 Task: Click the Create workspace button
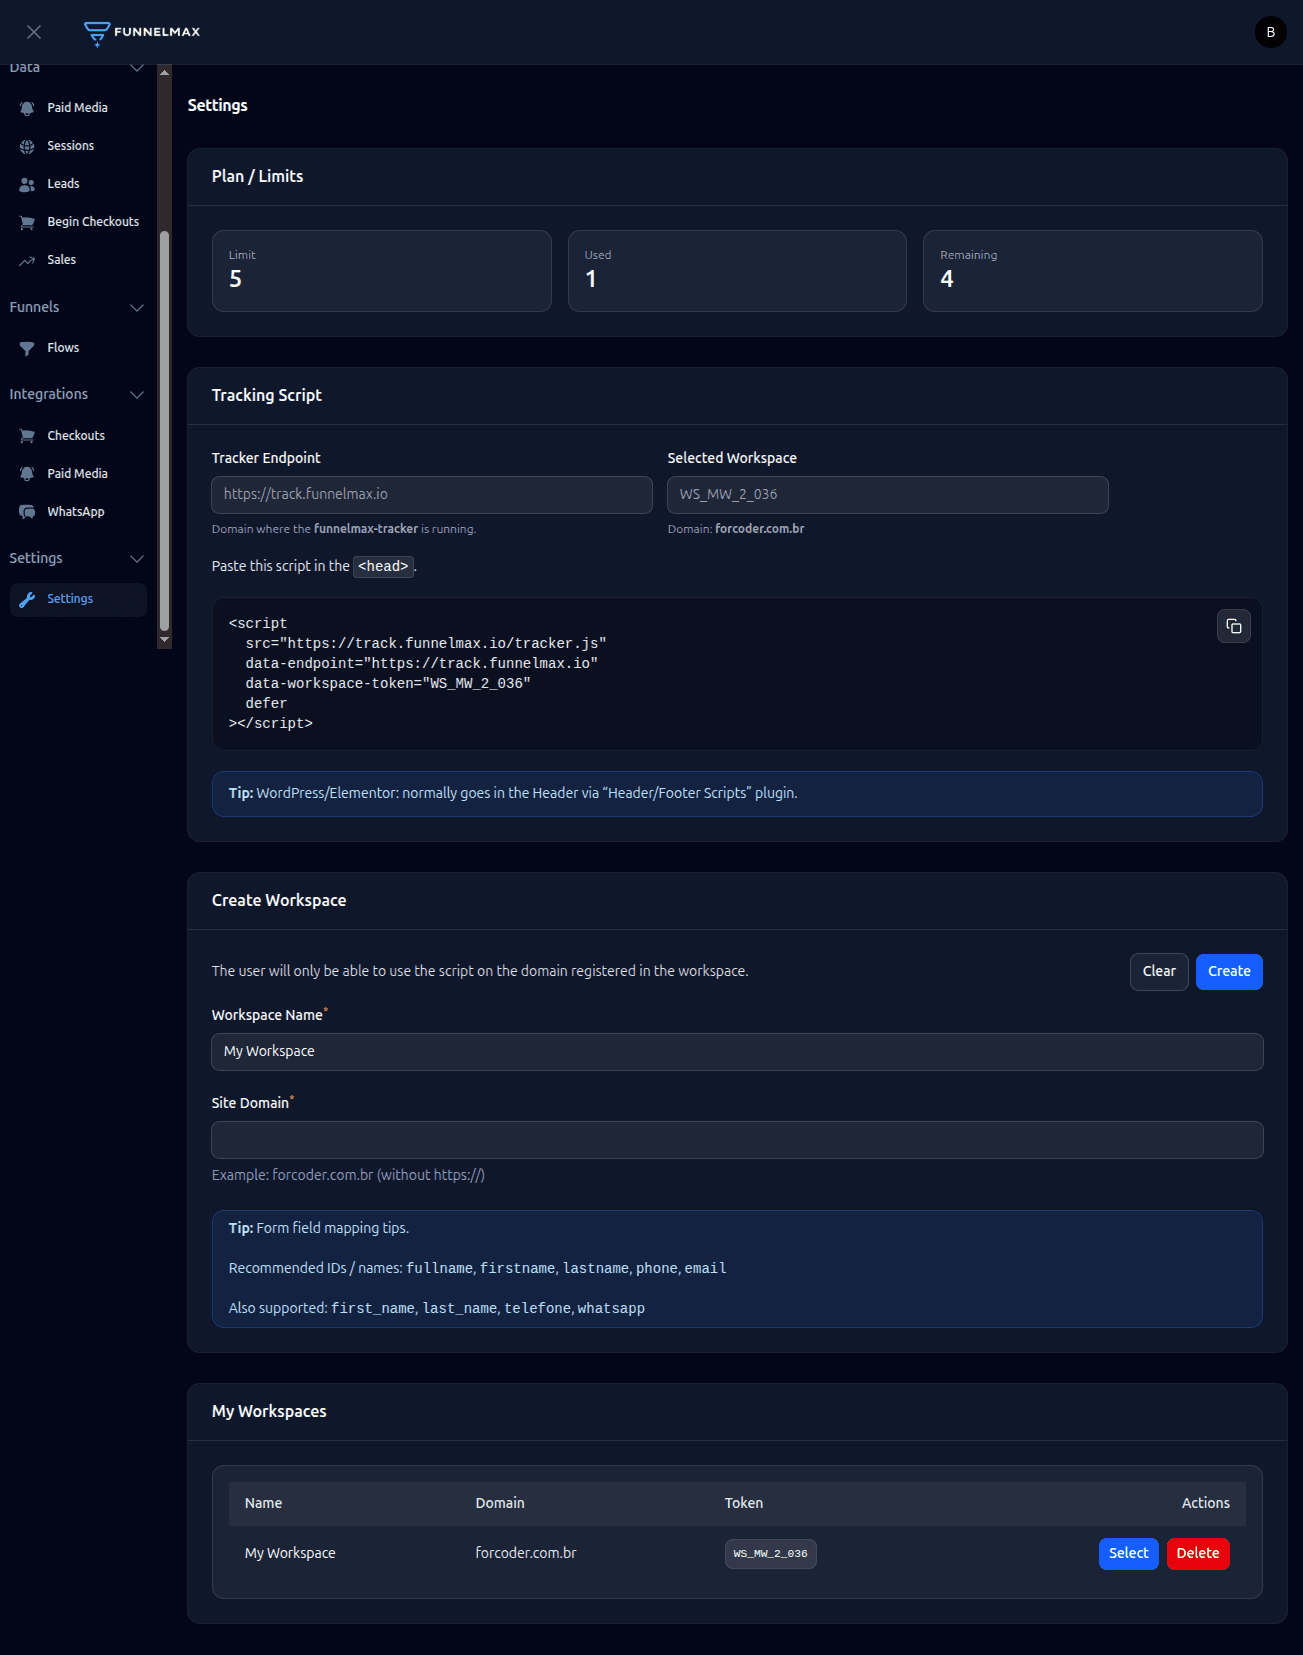coord(1229,972)
